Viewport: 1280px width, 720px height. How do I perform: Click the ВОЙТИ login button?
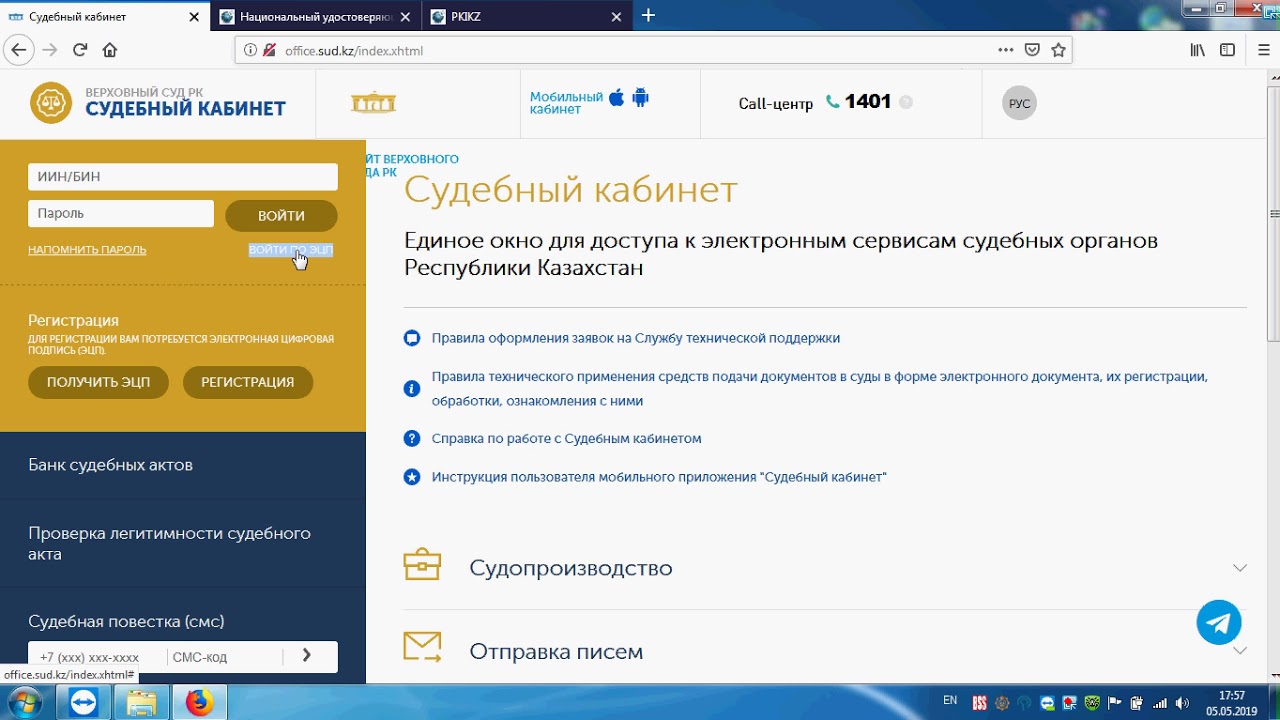click(281, 215)
